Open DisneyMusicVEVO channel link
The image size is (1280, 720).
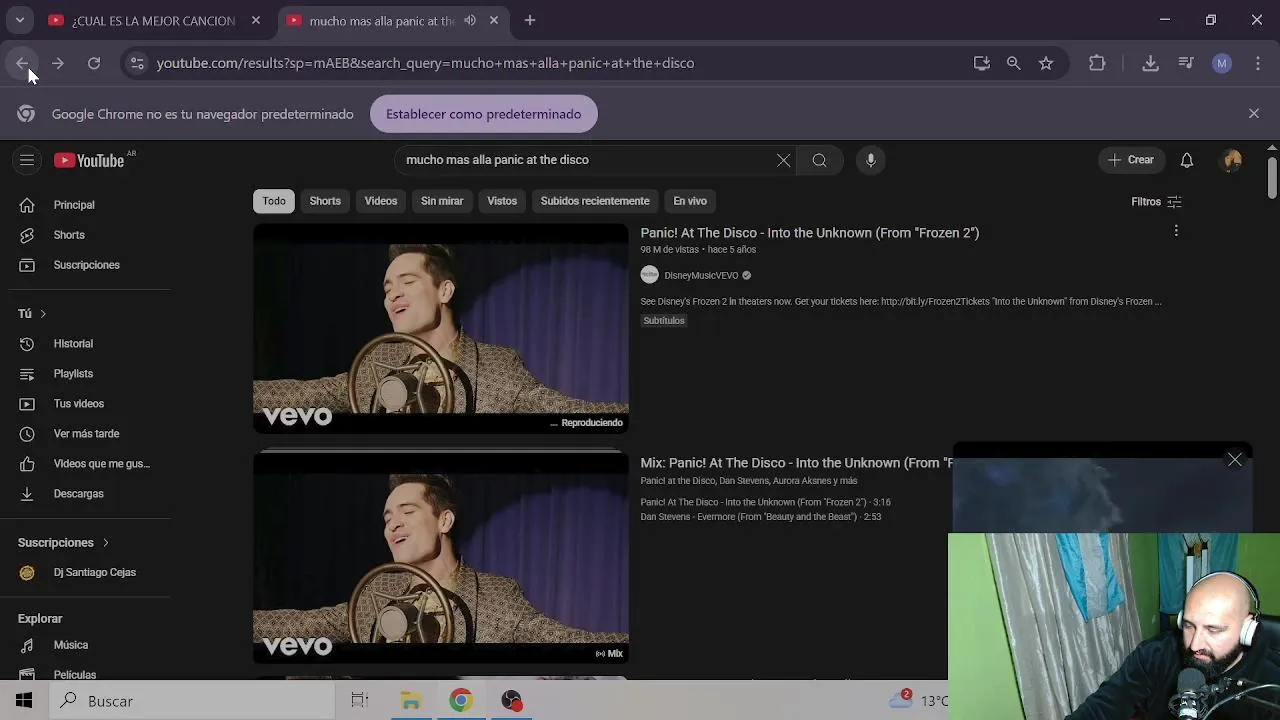pyautogui.click(x=701, y=275)
